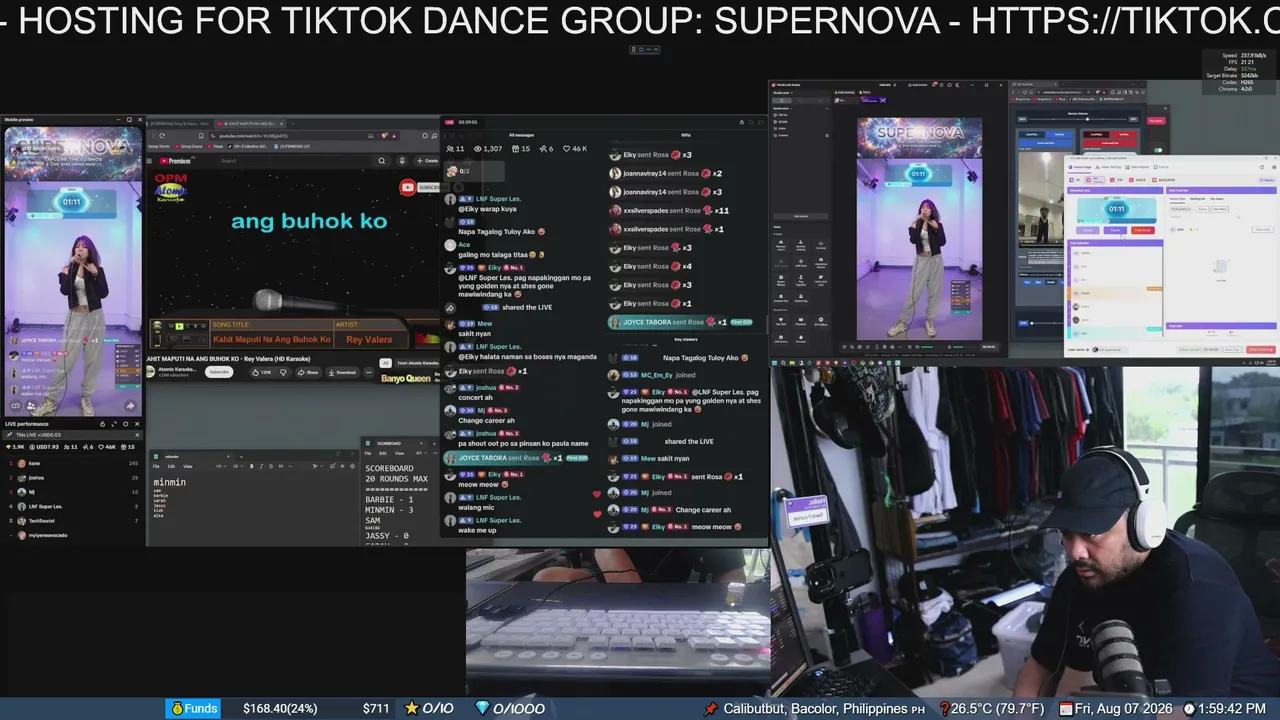Image resolution: width=1280 pixels, height=720 pixels.
Task: Click the kane row in the leaderboard
Action: pos(74,463)
